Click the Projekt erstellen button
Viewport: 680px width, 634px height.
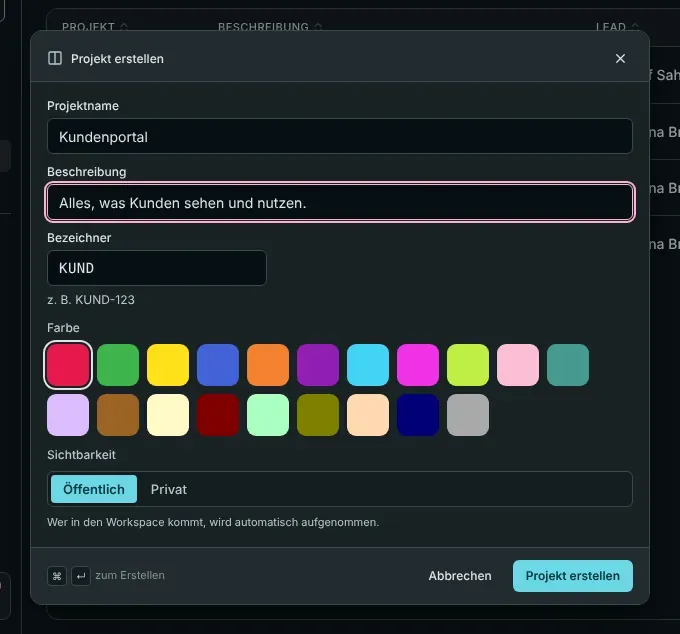point(572,576)
